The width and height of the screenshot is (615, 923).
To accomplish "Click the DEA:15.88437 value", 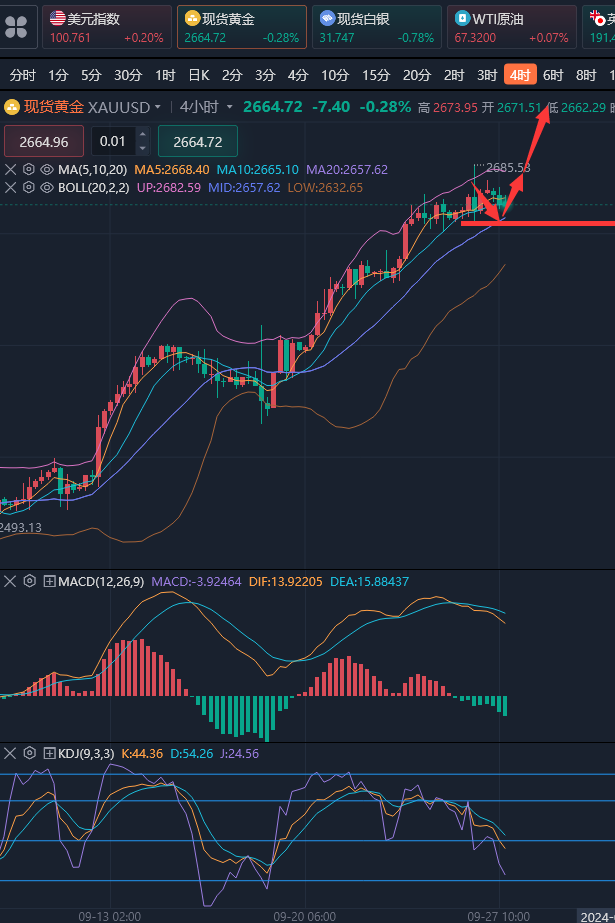I will tap(370, 582).
